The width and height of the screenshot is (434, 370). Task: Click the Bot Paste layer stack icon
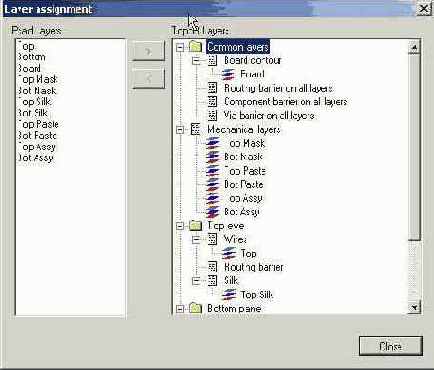[212, 184]
